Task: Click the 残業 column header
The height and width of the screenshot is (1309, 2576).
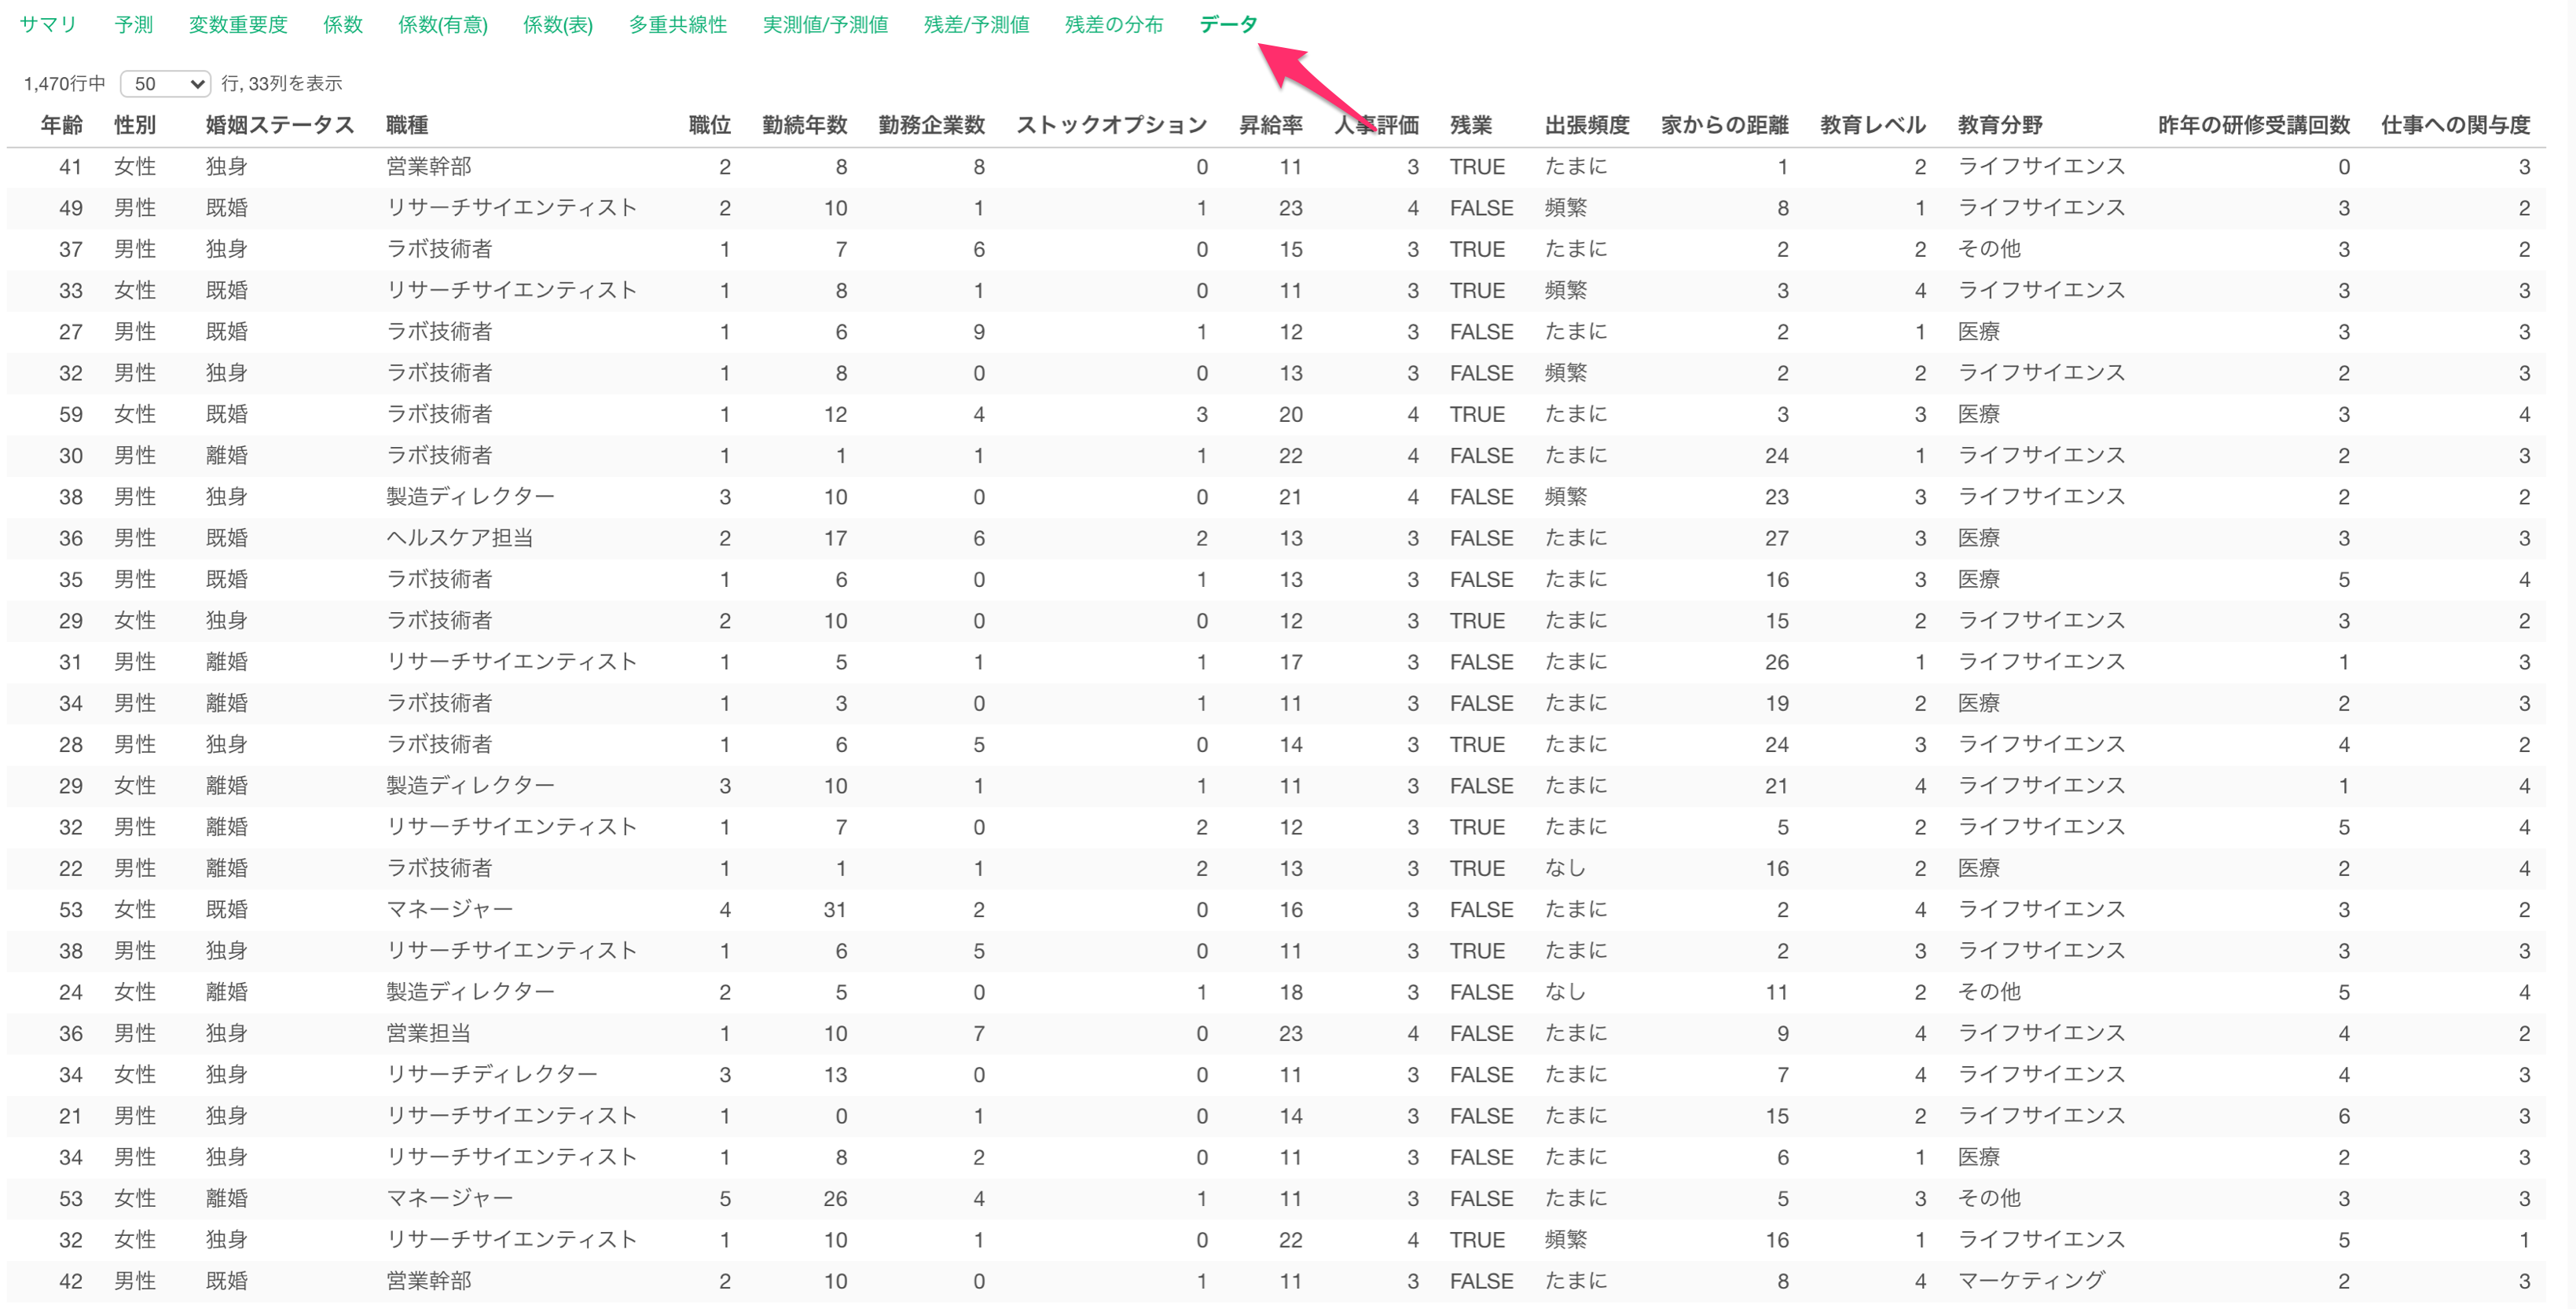Action: coord(1471,125)
